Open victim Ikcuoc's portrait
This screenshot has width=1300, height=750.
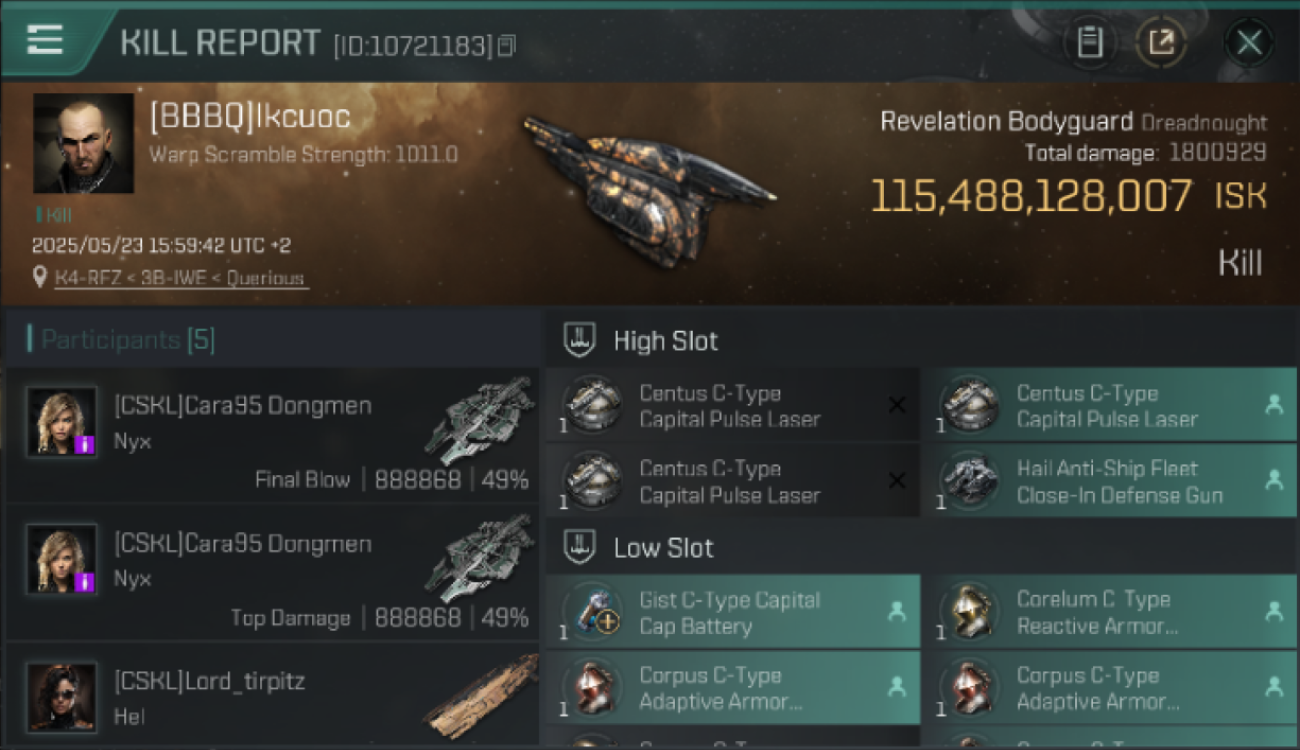[84, 143]
